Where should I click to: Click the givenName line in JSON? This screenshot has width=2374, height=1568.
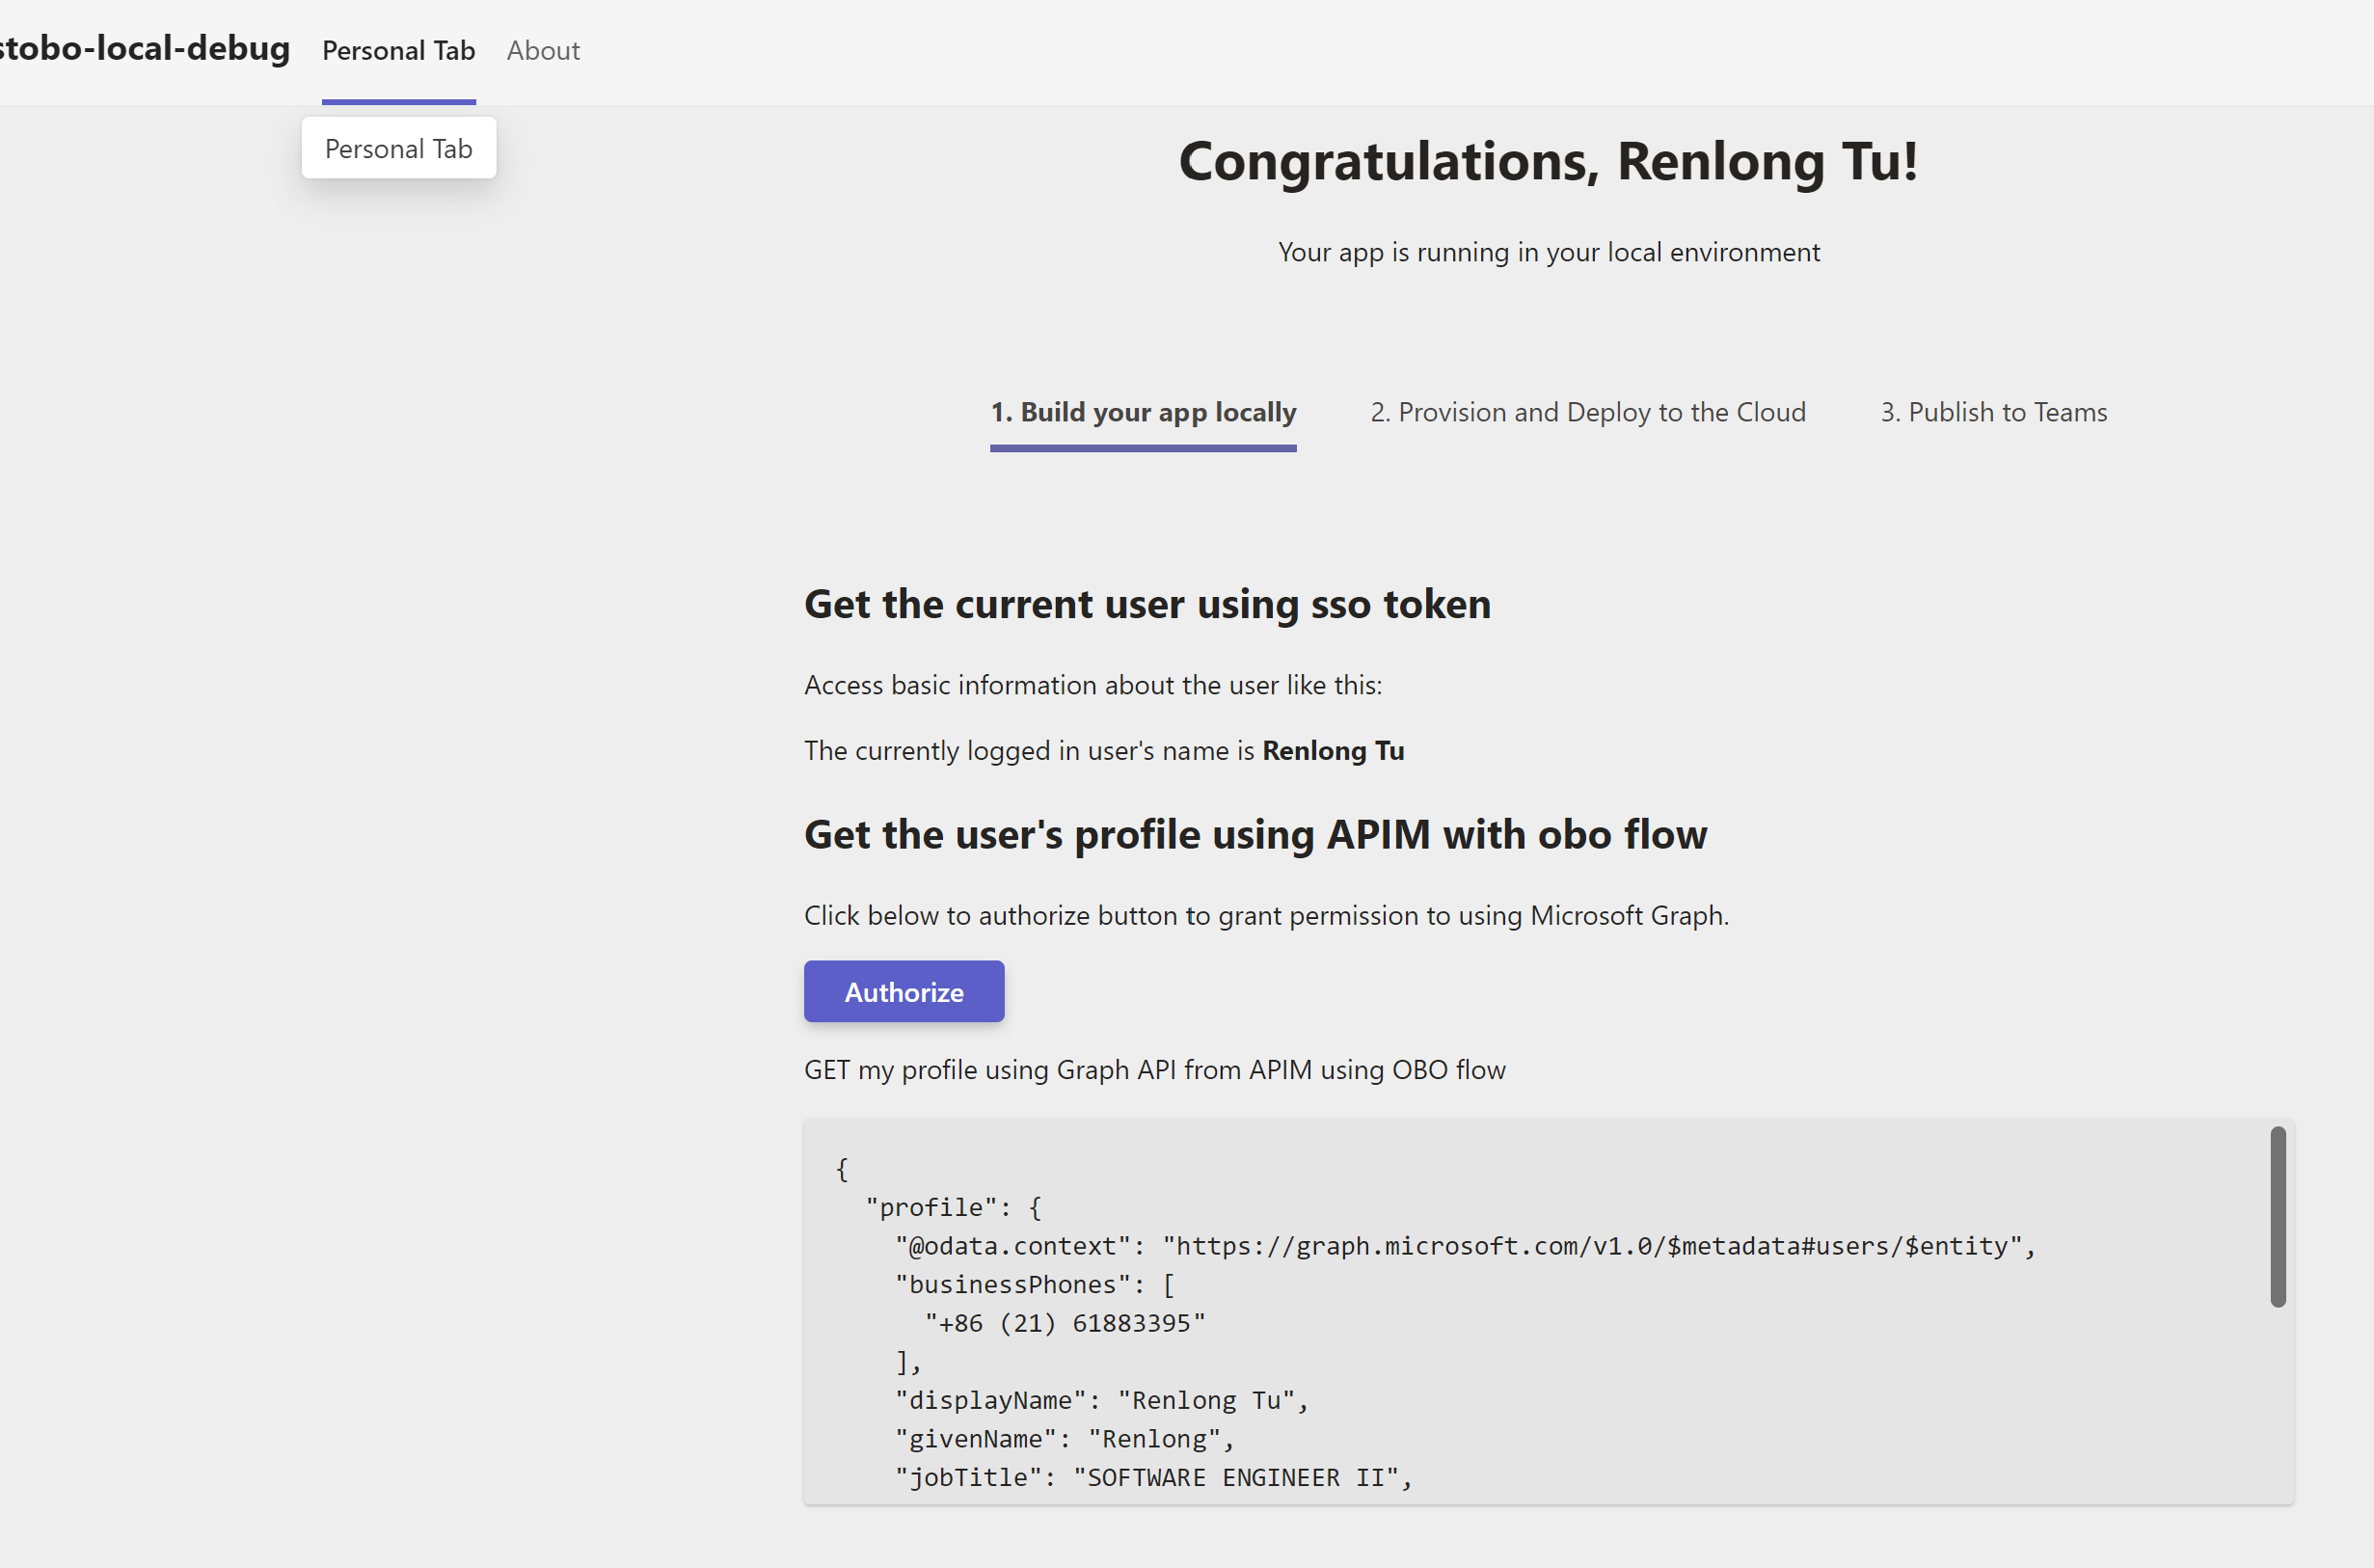tap(1064, 1438)
